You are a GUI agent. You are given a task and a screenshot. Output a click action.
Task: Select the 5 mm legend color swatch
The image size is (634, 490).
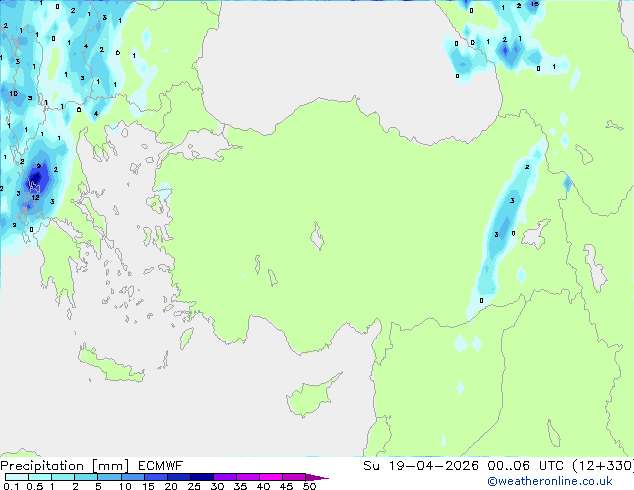point(109,477)
